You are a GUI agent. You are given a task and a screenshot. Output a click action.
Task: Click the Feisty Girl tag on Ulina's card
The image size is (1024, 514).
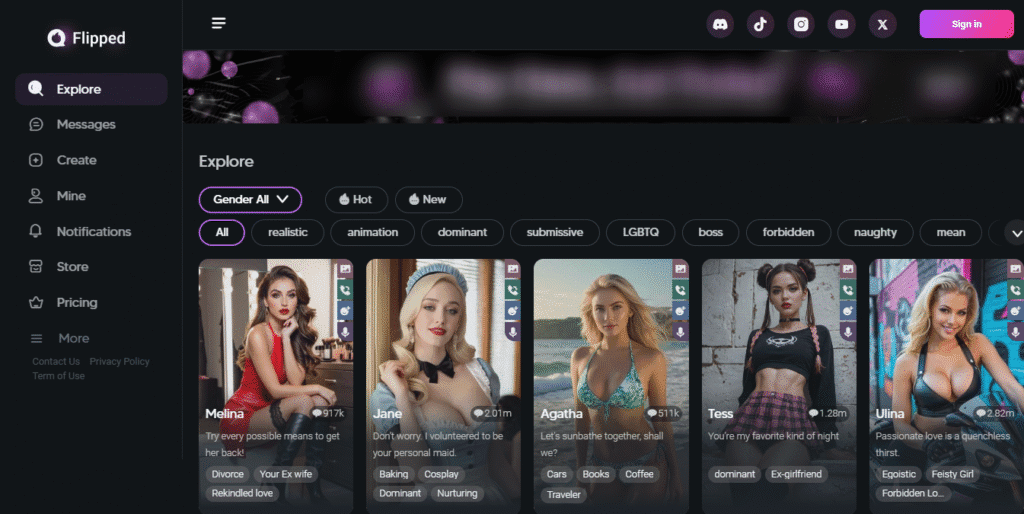tap(952, 474)
